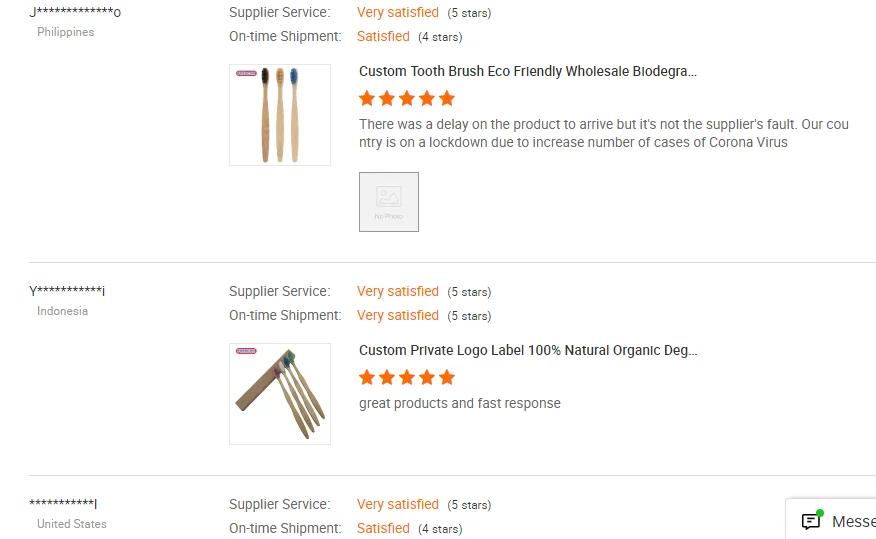Open Custom Private Logo Label product link
The height and width of the screenshot is (539, 876).
tap(528, 351)
